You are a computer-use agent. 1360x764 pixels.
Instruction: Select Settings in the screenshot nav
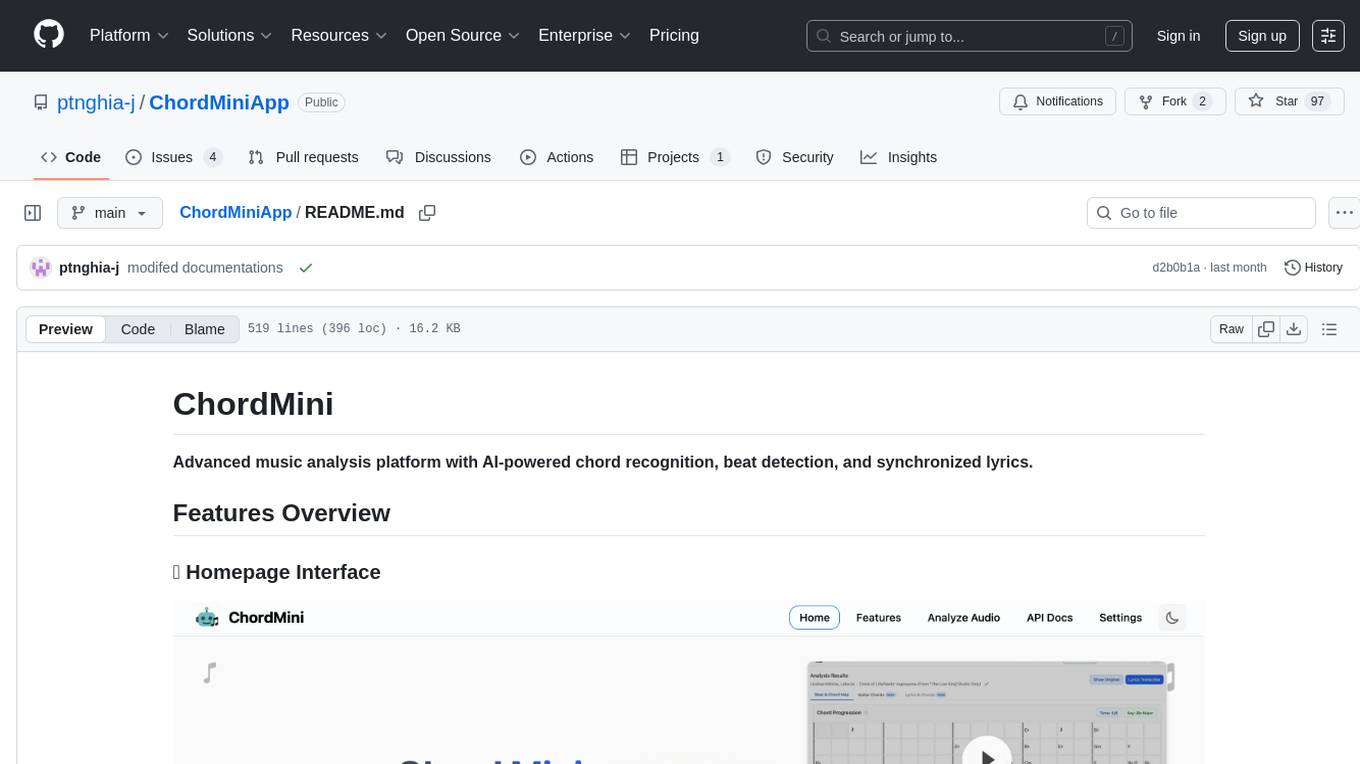[1120, 617]
